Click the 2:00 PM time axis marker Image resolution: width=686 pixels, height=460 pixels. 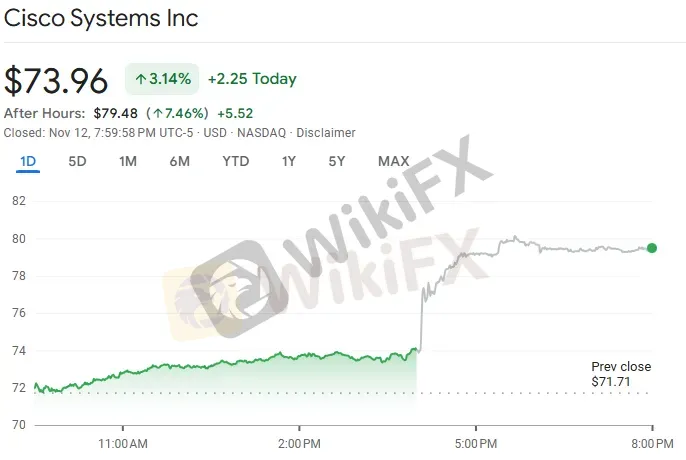(300, 442)
